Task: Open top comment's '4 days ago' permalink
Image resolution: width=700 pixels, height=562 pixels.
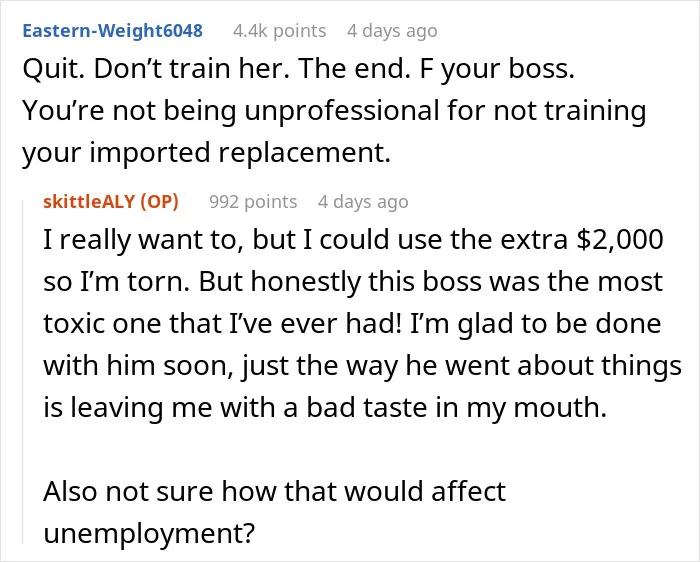Action: (x=392, y=31)
